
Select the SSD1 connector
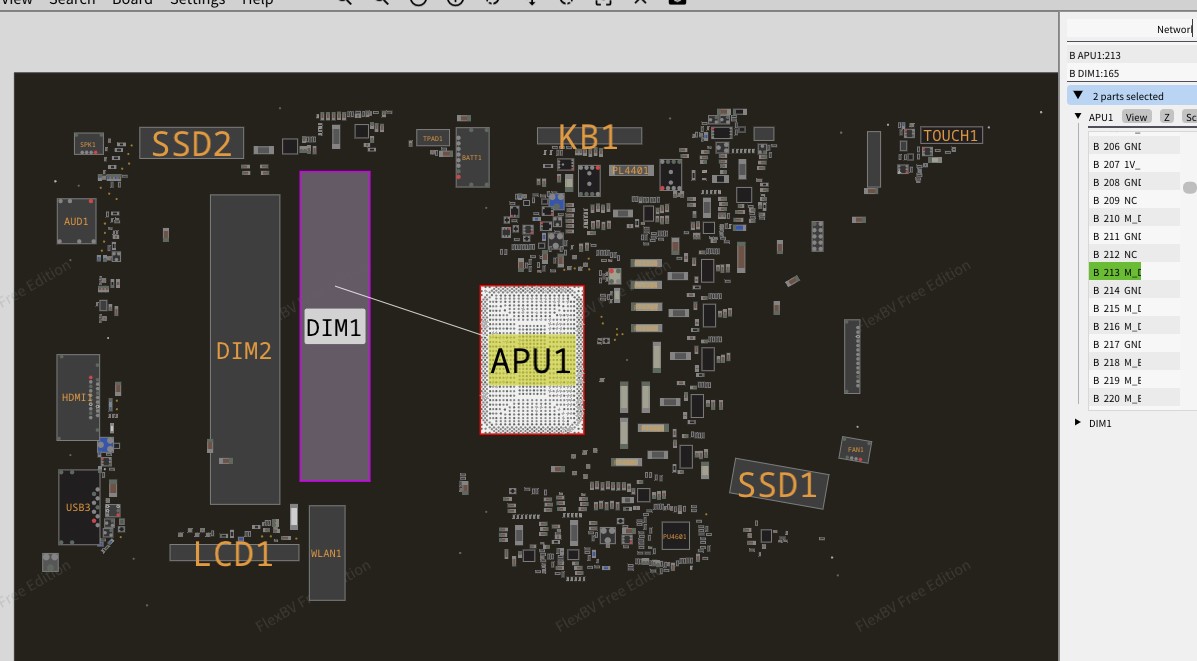(x=779, y=484)
